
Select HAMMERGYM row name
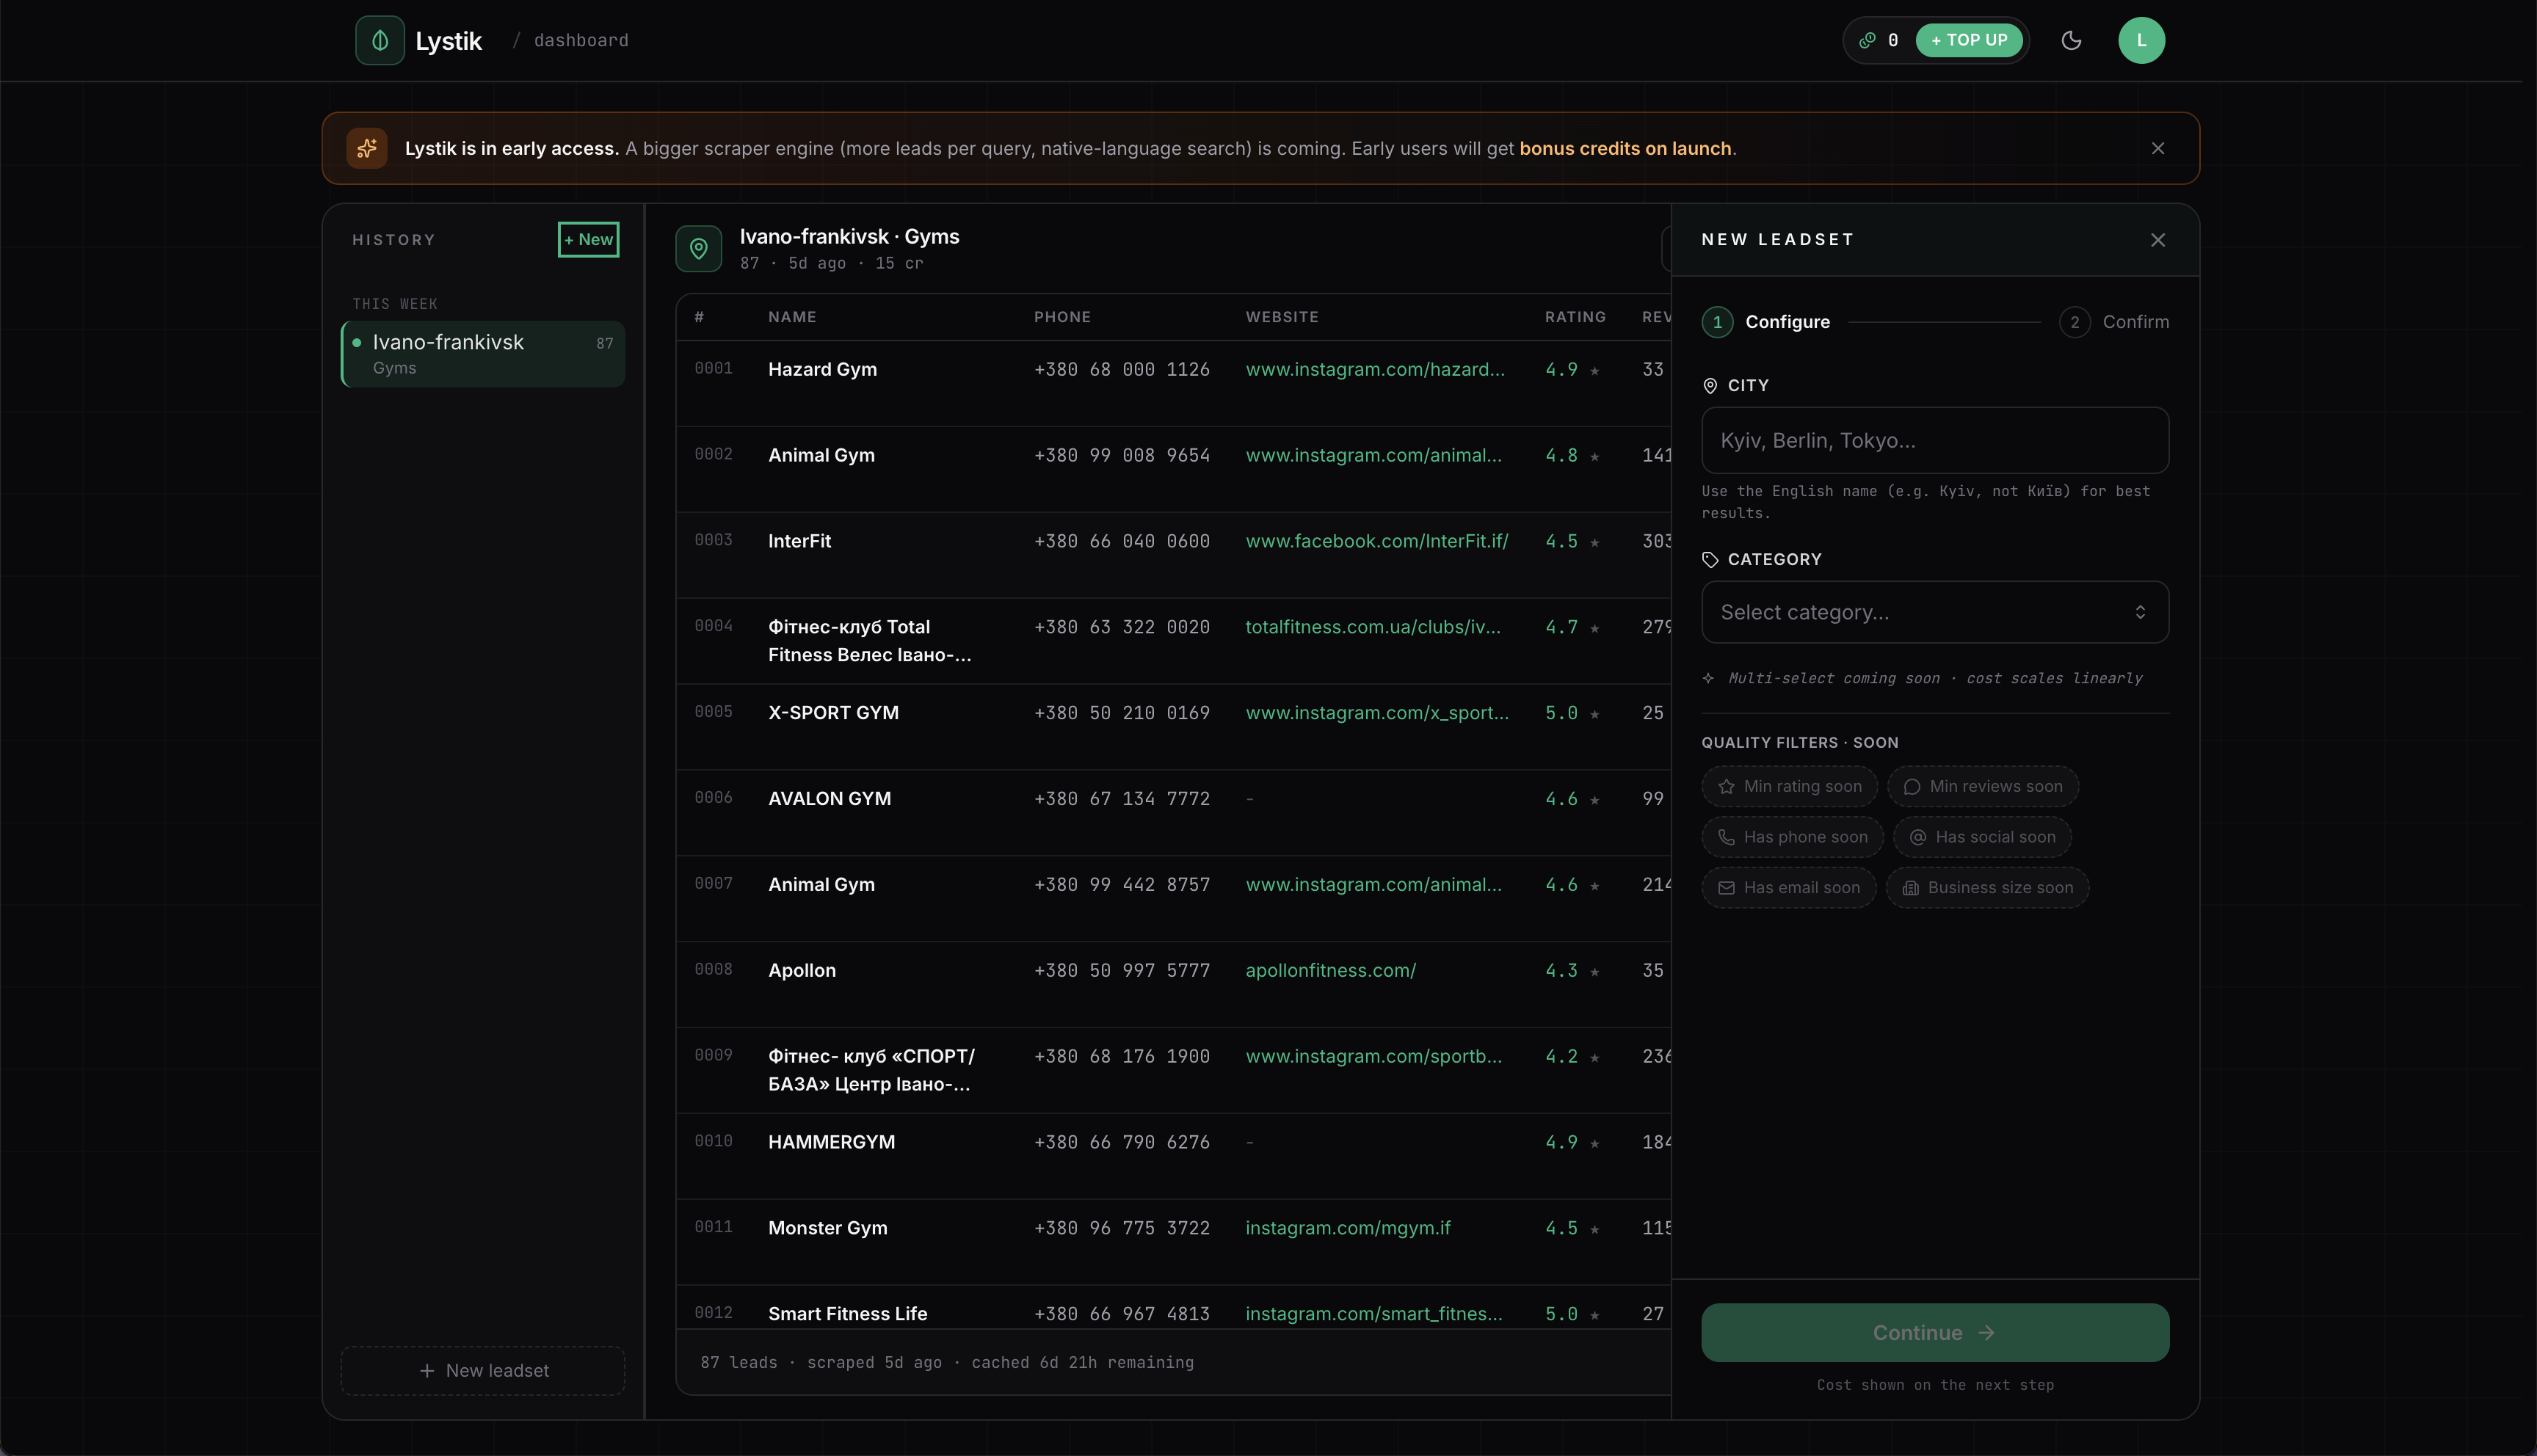[x=831, y=1142]
